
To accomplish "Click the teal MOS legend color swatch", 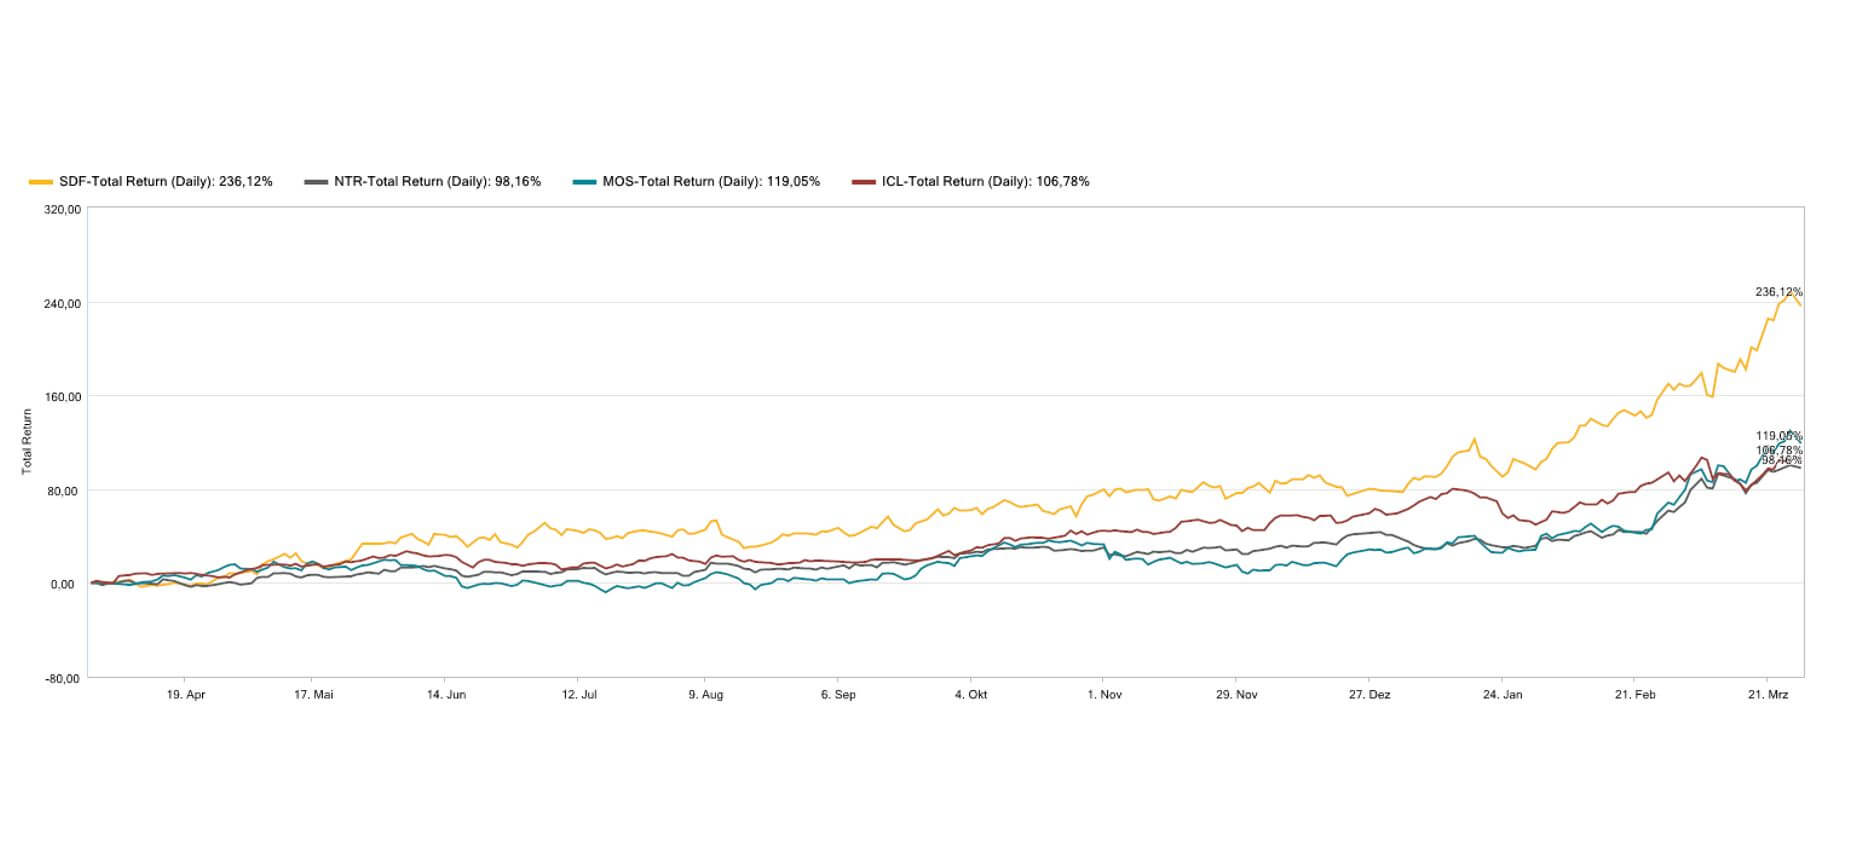I will (x=584, y=182).
